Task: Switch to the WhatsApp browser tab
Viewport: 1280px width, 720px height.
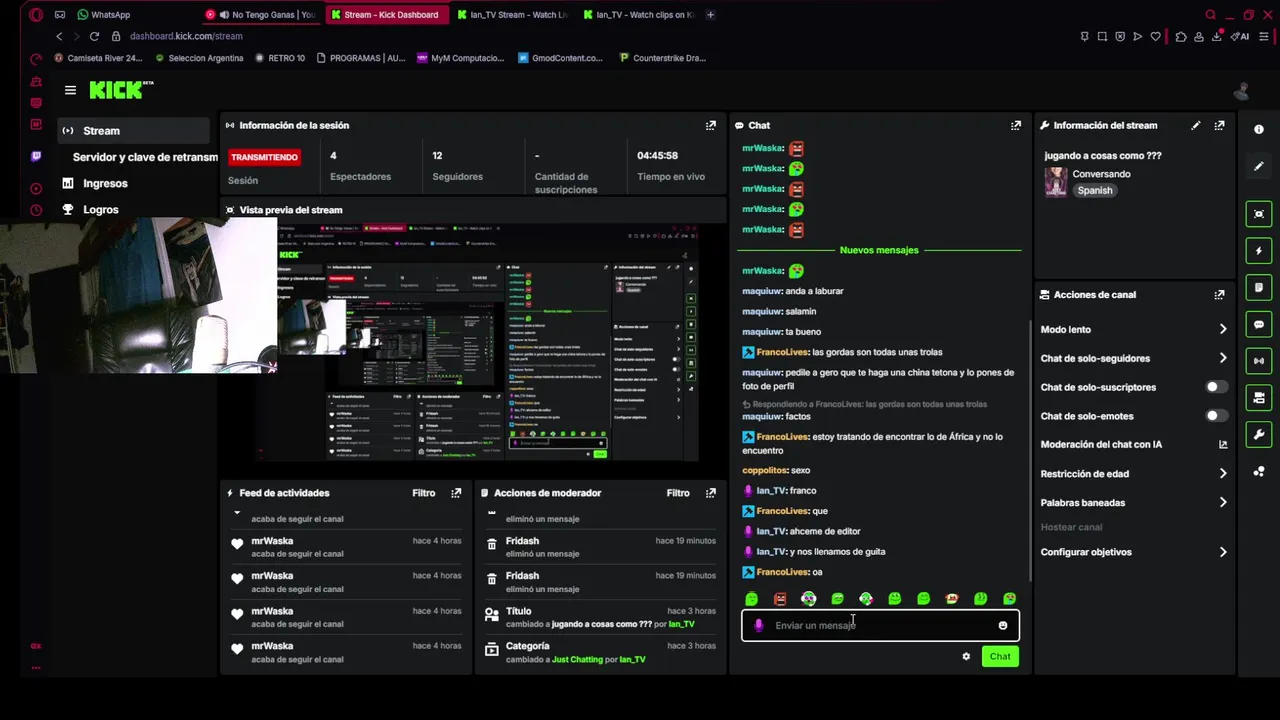Action: 105,15
